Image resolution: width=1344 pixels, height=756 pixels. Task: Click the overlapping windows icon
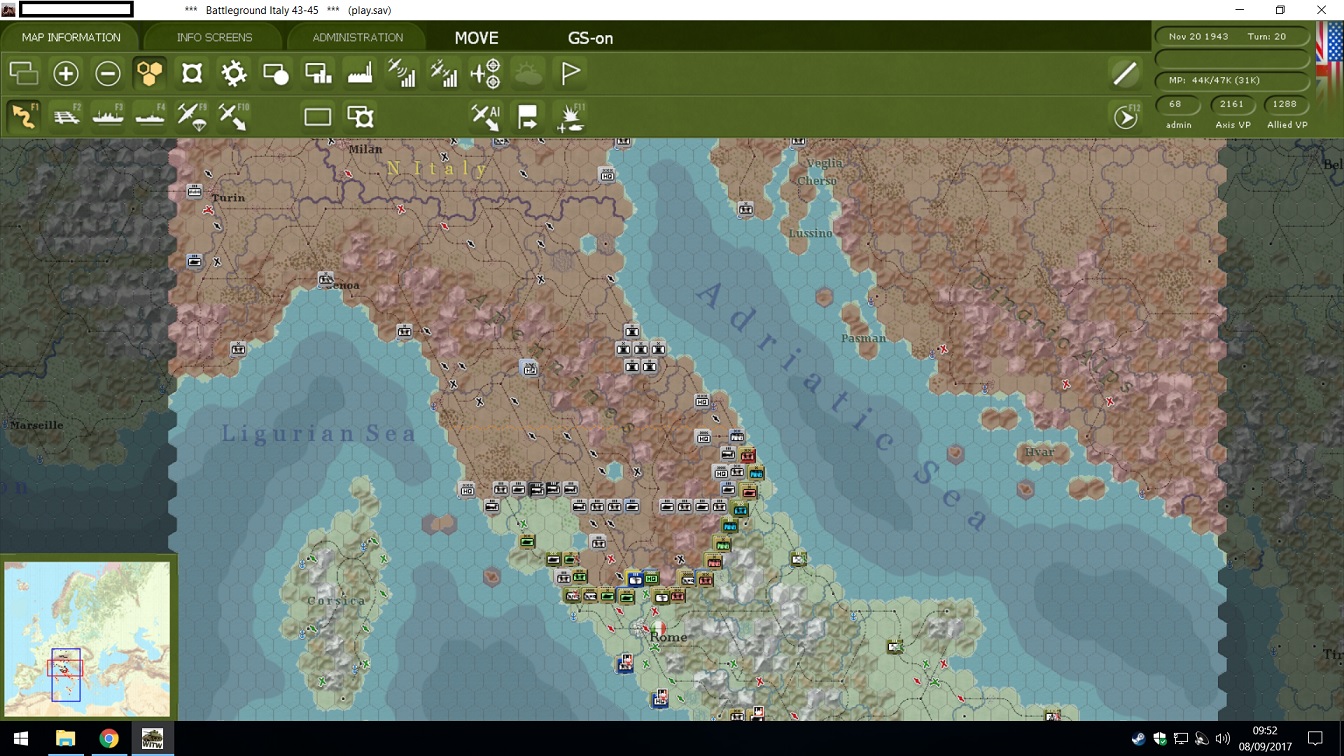[24, 73]
